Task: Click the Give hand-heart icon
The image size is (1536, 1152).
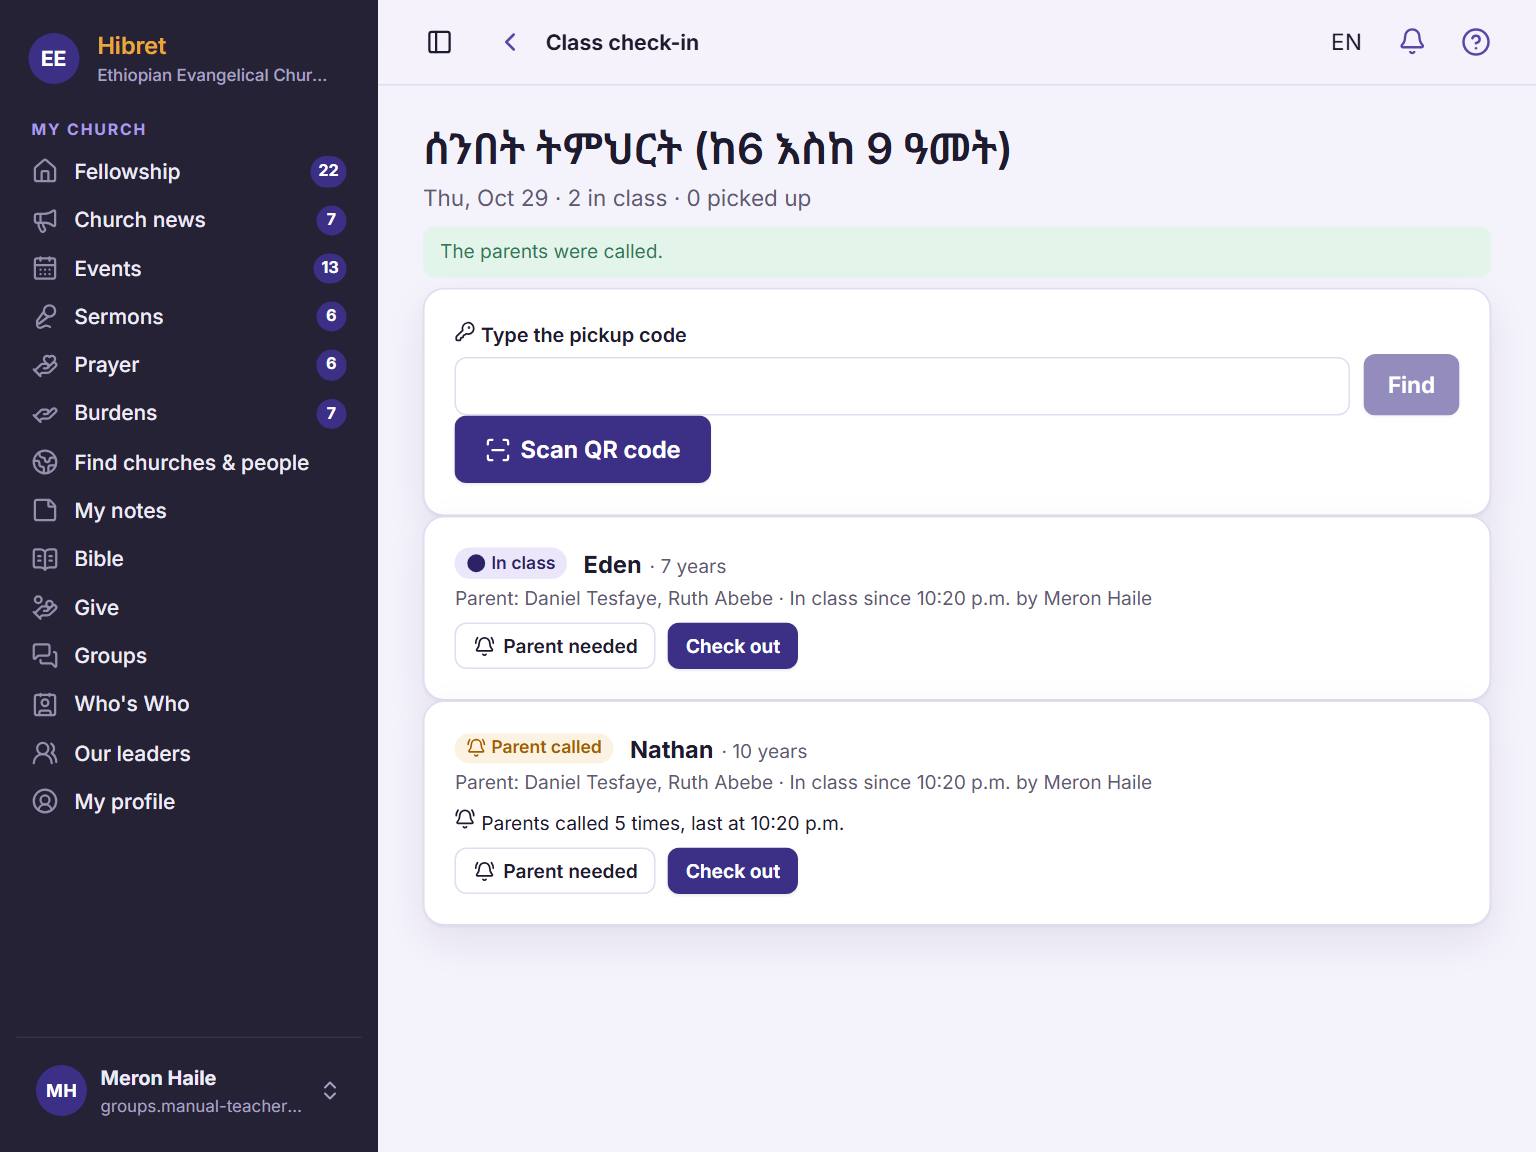Action: coord(45,607)
